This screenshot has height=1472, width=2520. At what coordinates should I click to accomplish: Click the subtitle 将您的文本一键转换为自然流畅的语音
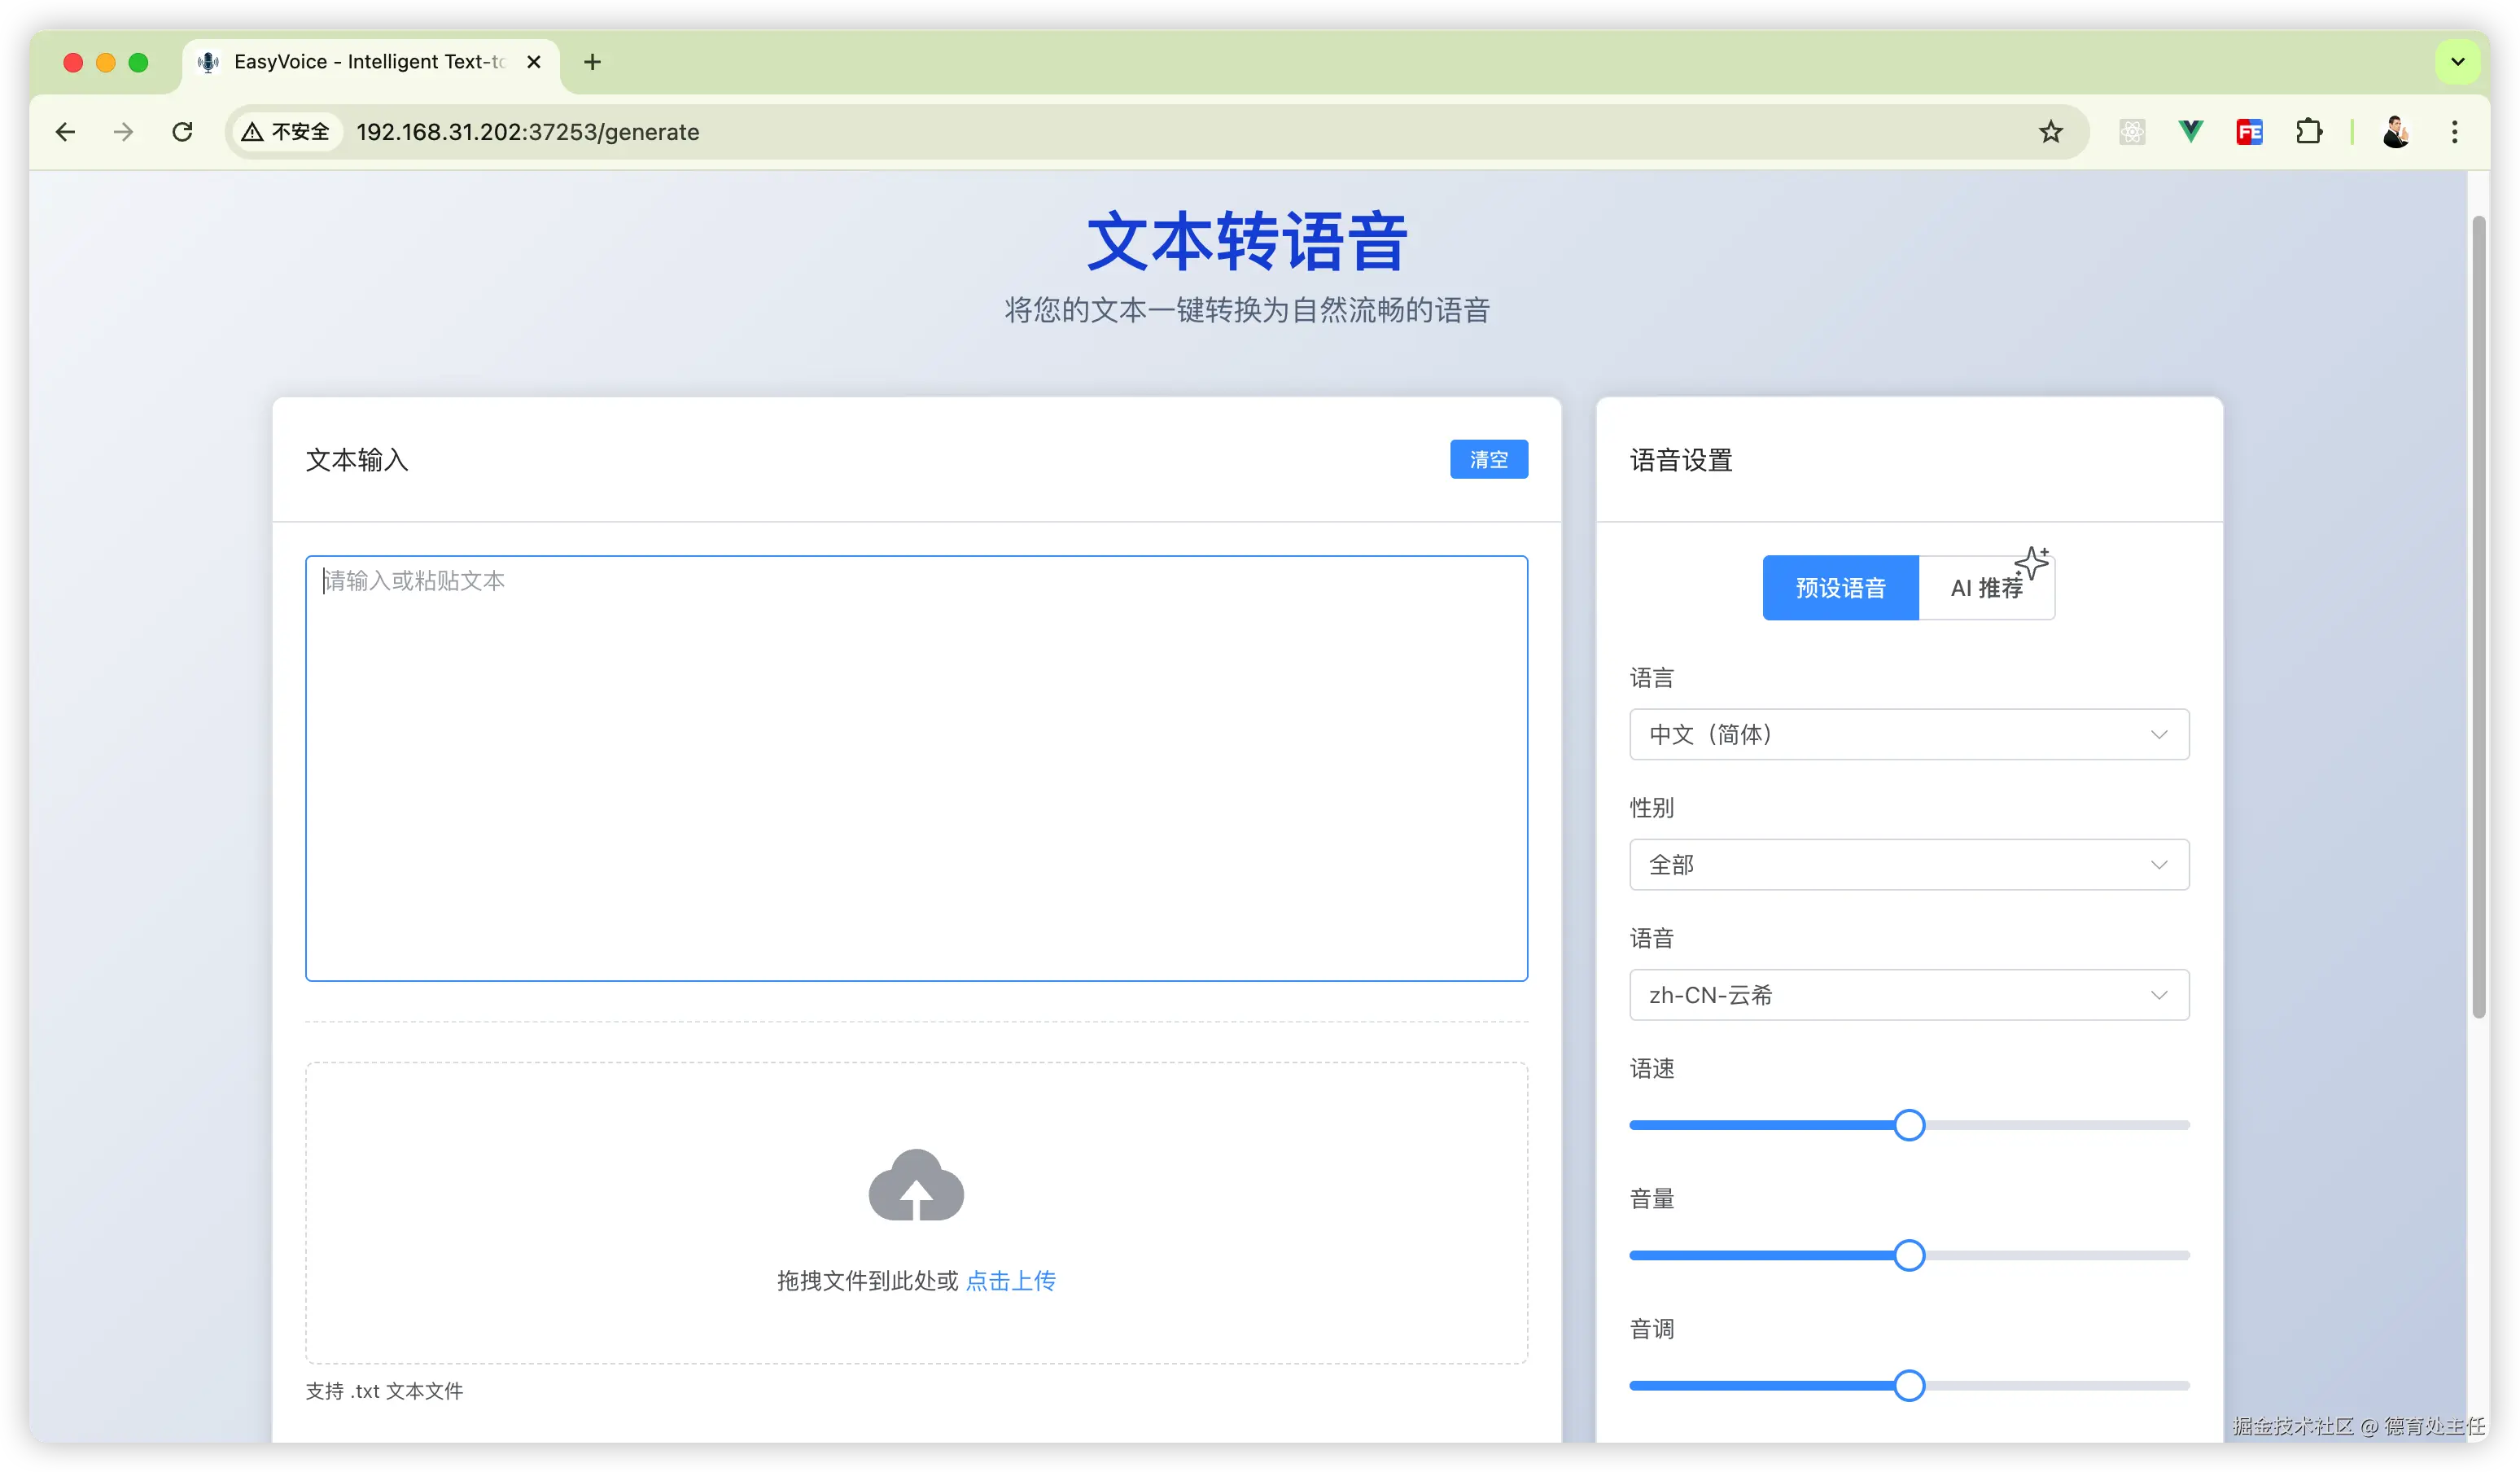[1247, 310]
